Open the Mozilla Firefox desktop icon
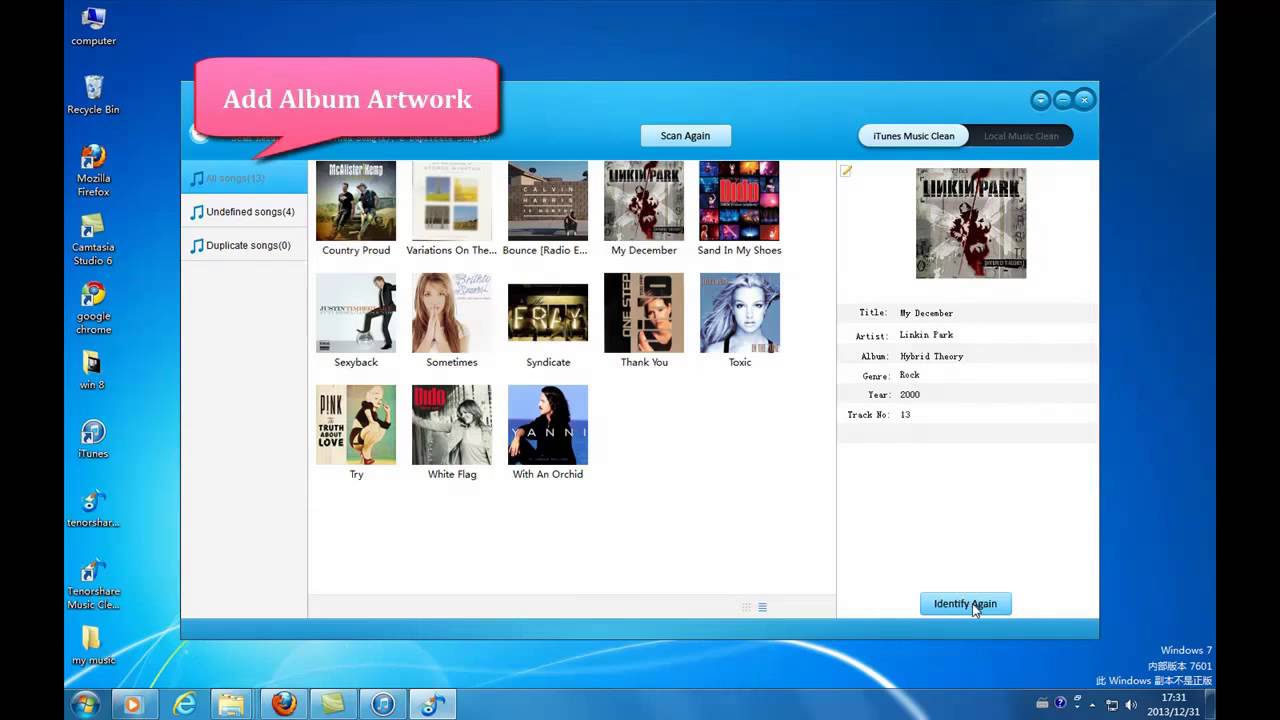This screenshot has width=1280, height=720. [x=93, y=170]
